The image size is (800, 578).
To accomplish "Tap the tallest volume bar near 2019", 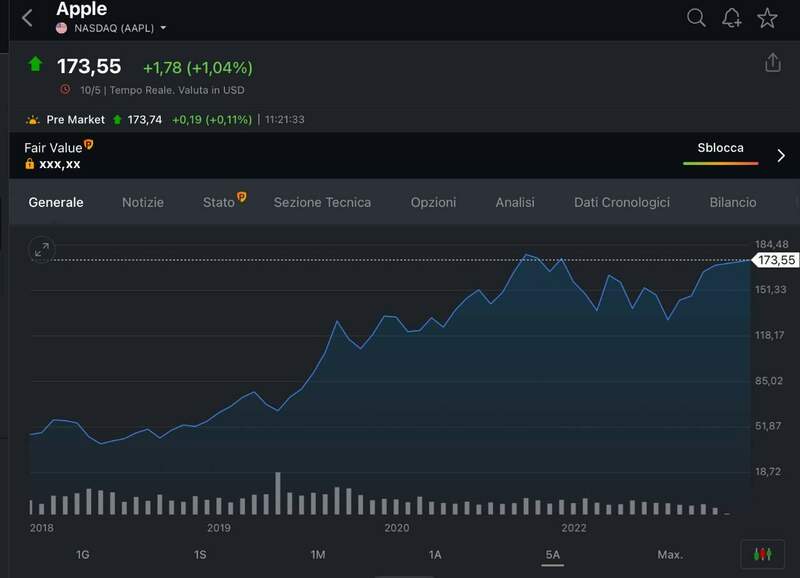I will coord(278,493).
